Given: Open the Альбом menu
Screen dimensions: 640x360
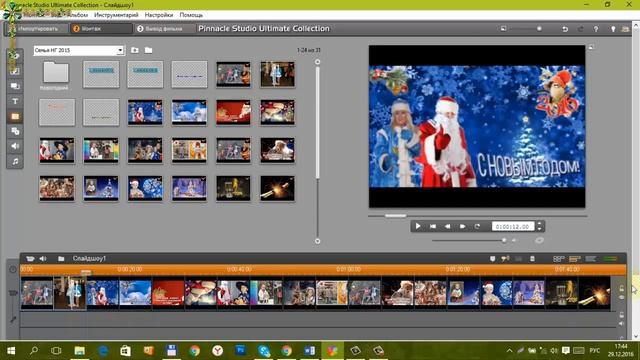Looking at the screenshot, I should pyautogui.click(x=78, y=15).
